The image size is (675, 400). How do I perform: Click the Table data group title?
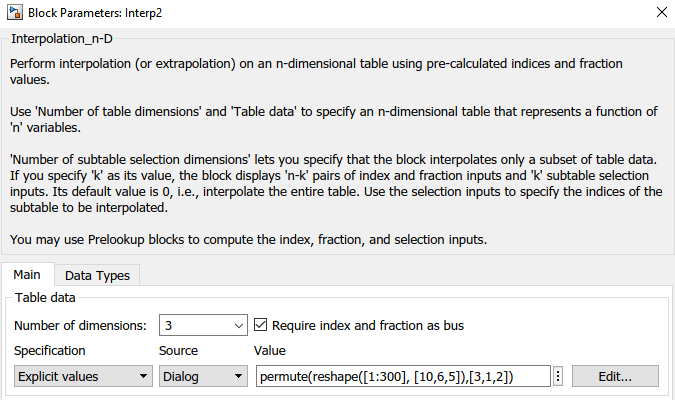click(48, 297)
